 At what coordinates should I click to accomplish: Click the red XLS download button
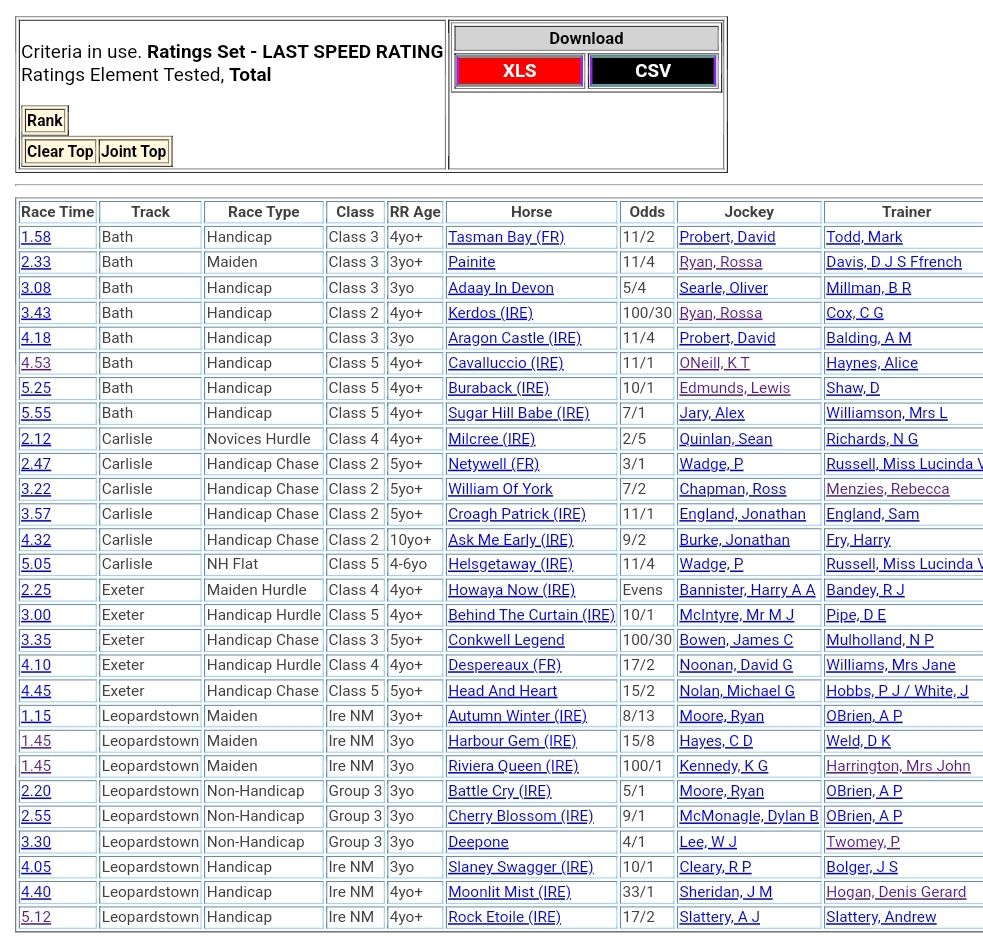[519, 71]
